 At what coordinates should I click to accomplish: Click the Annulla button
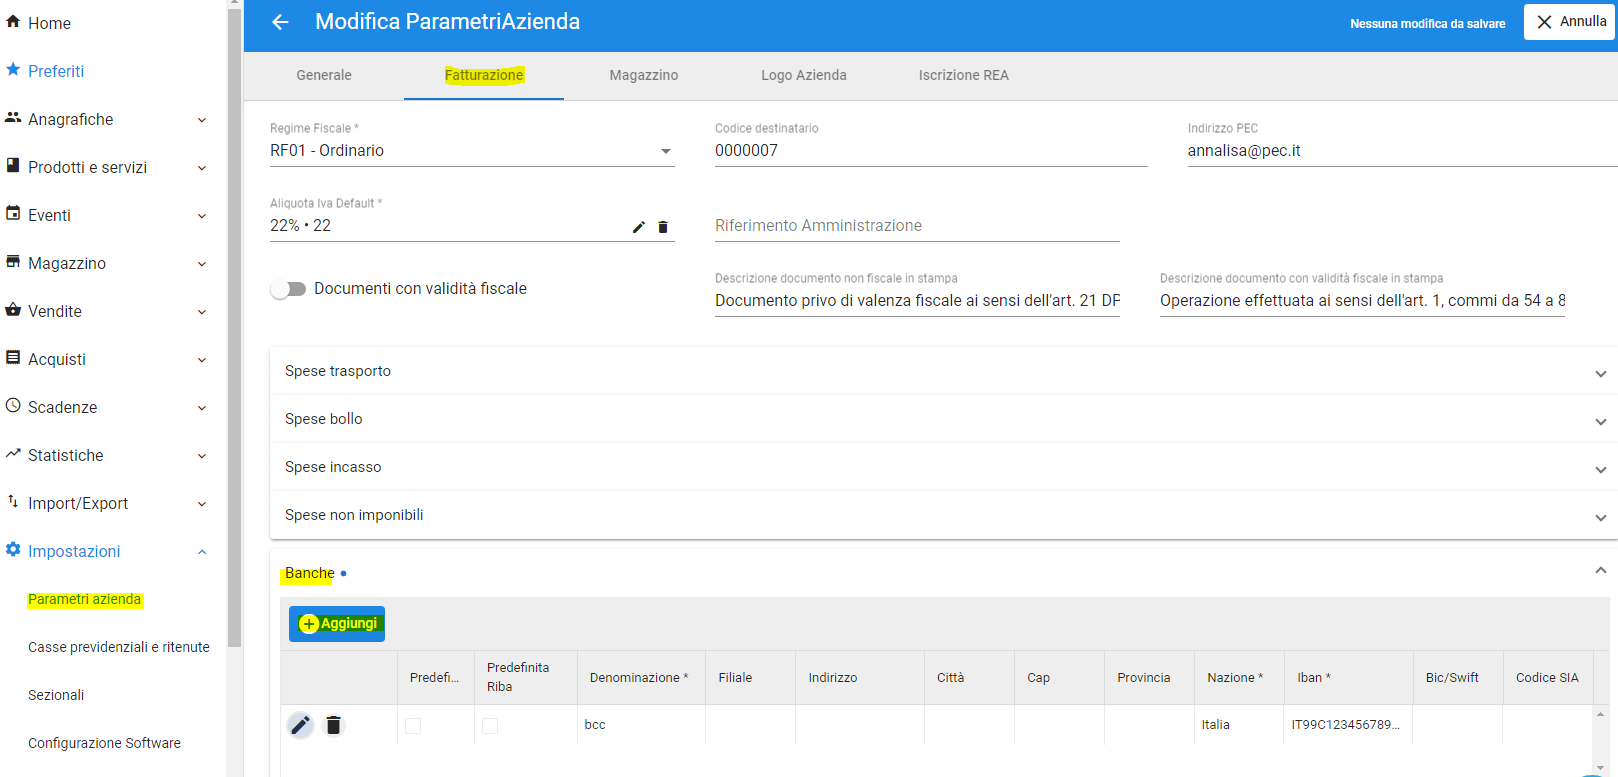click(x=1570, y=22)
